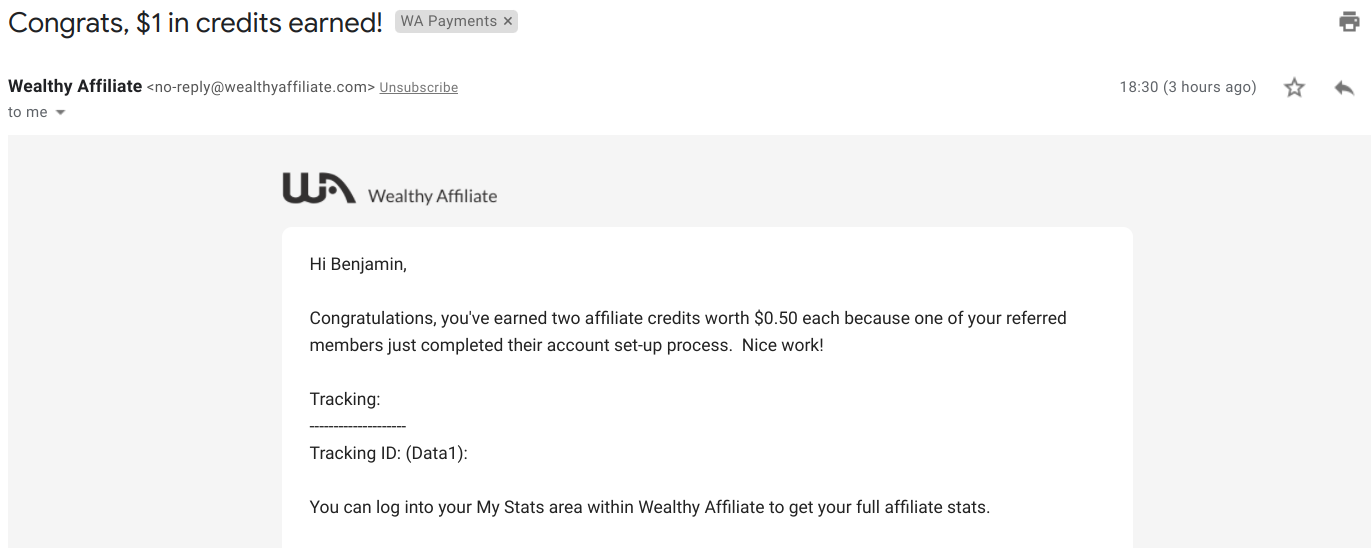Unsubscribe from Wealthy Affiliate emails
This screenshot has width=1371, height=548.
419,88
